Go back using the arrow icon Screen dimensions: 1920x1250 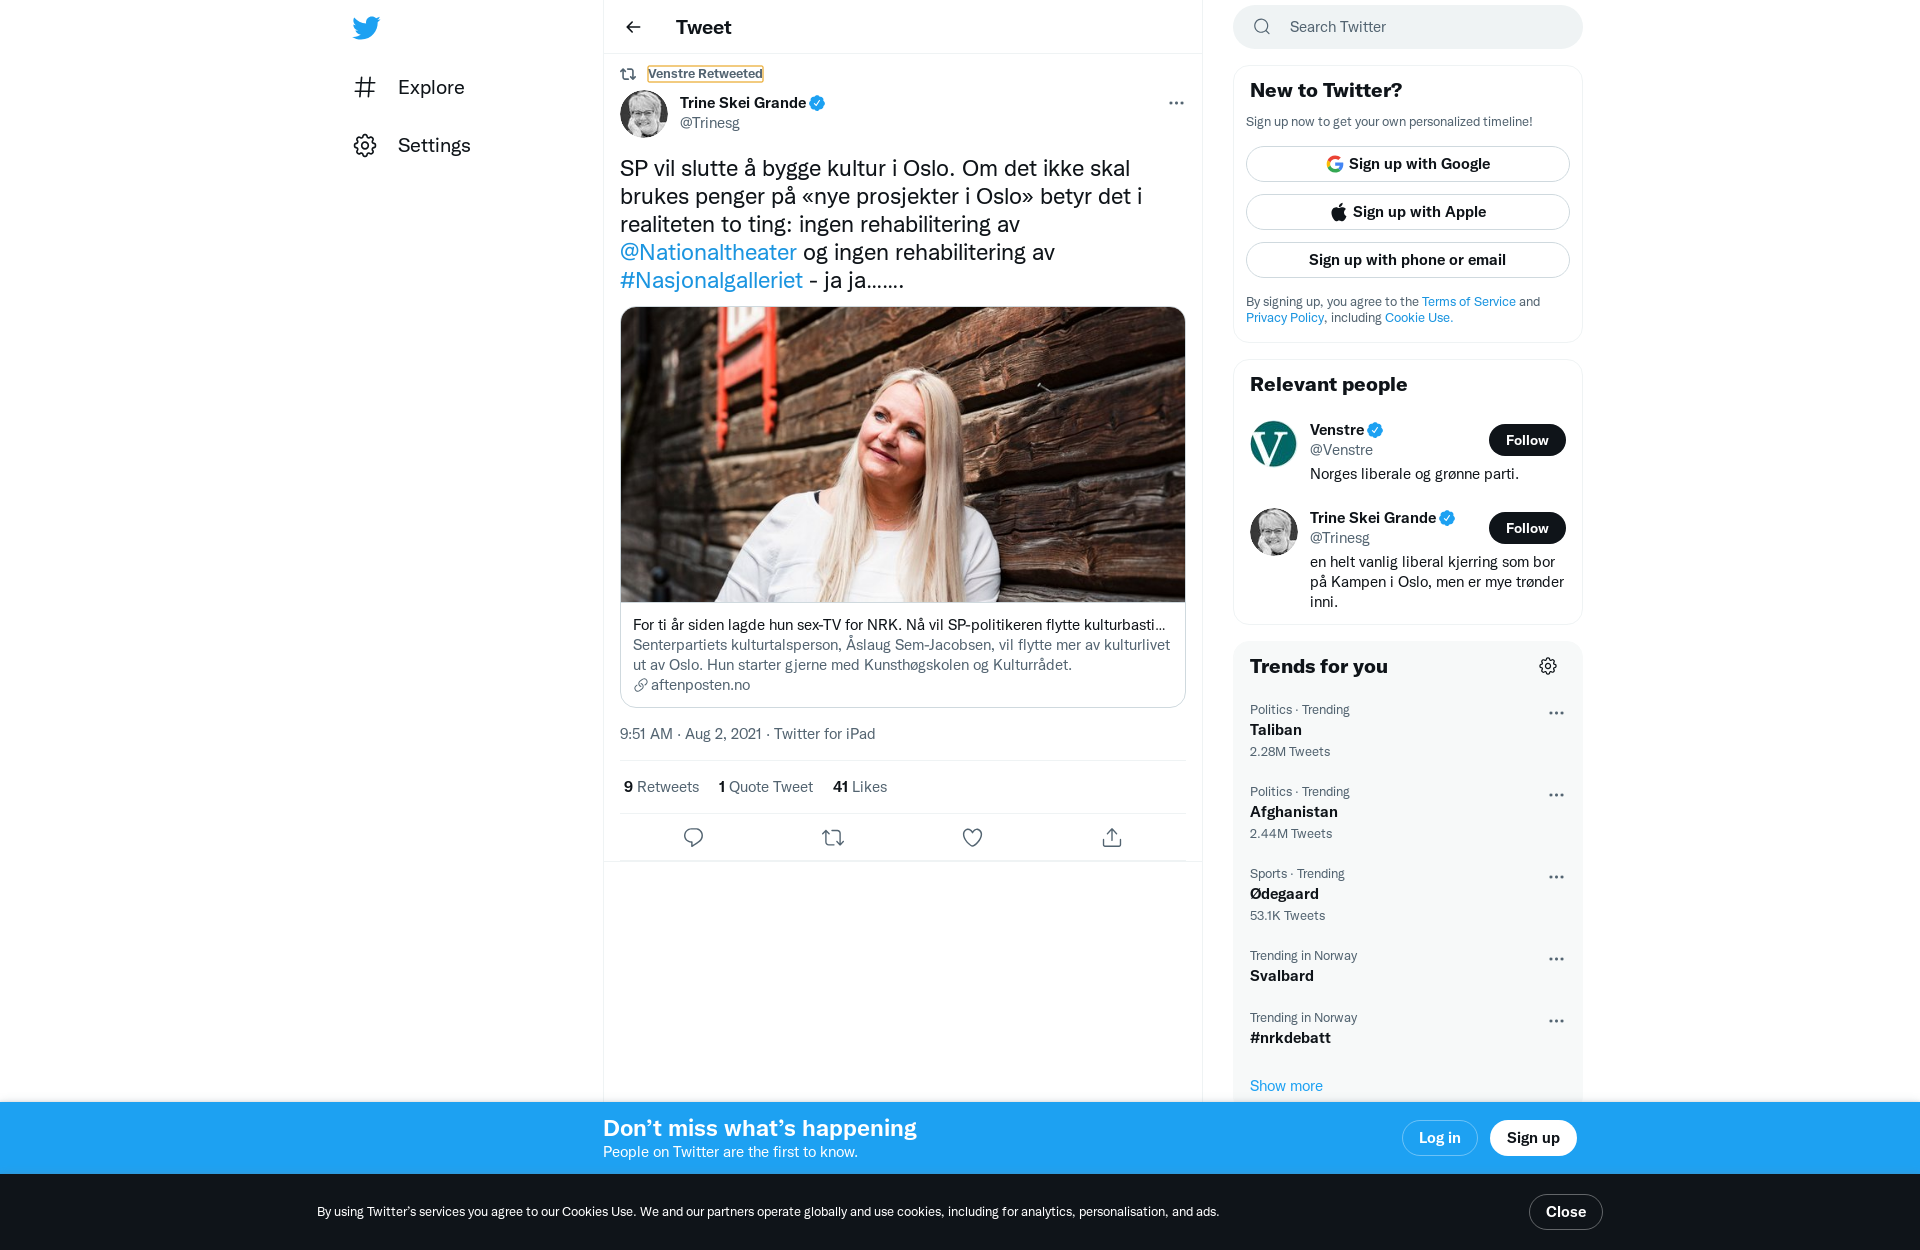point(633,27)
